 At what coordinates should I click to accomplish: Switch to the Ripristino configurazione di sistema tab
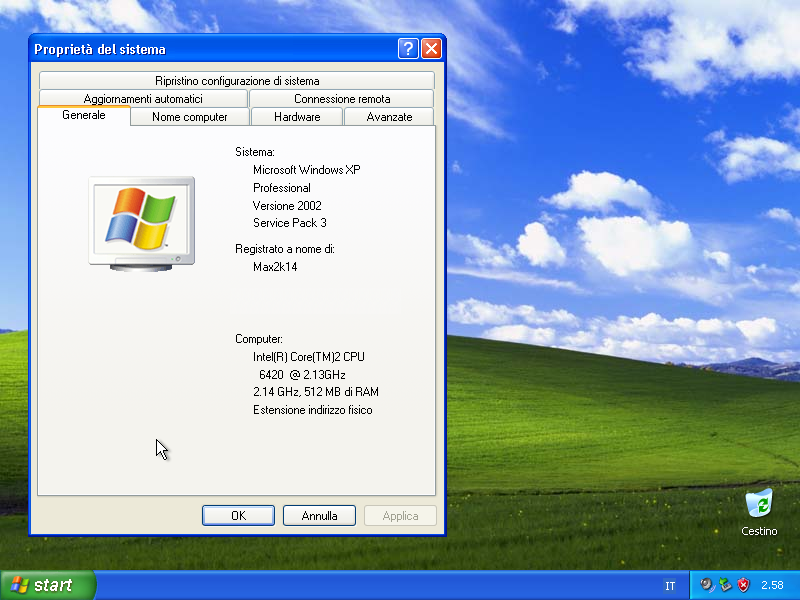pos(237,81)
